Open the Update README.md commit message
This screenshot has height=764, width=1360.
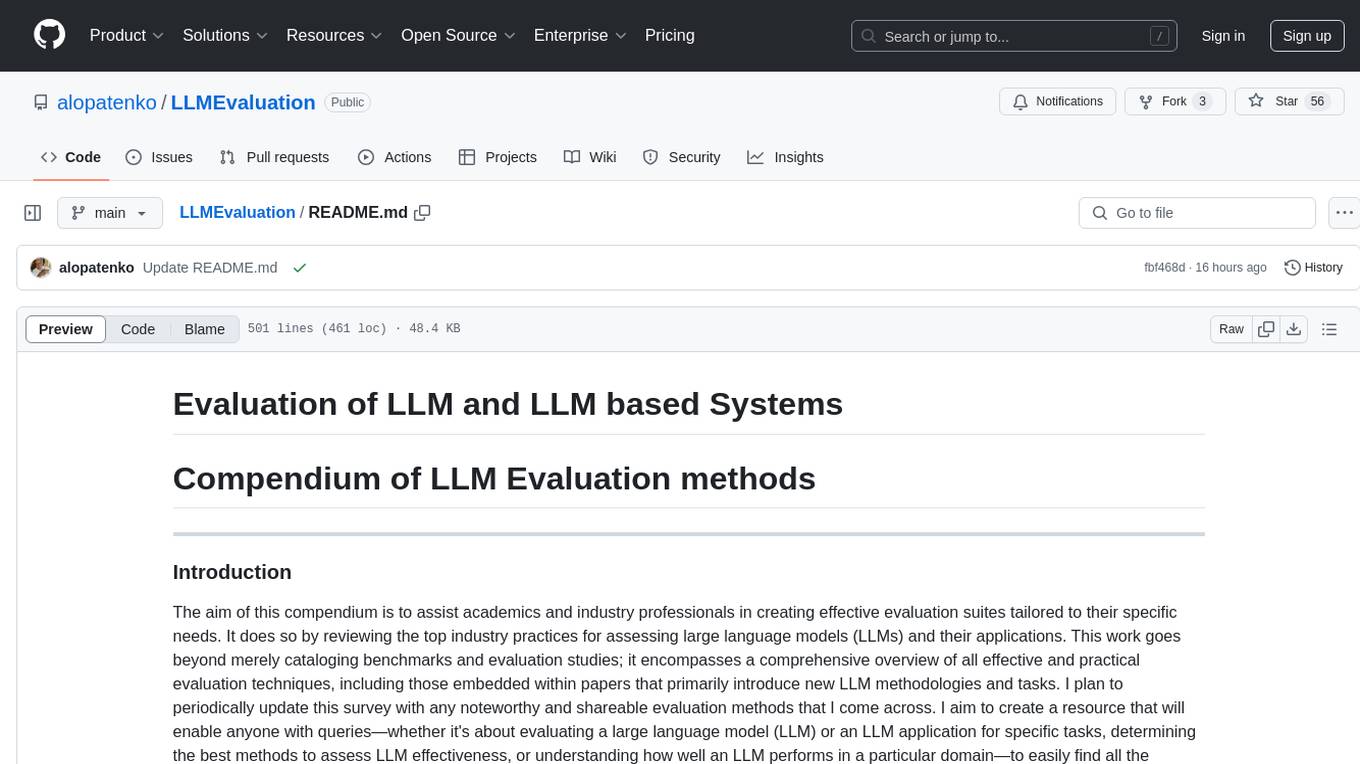(x=210, y=268)
